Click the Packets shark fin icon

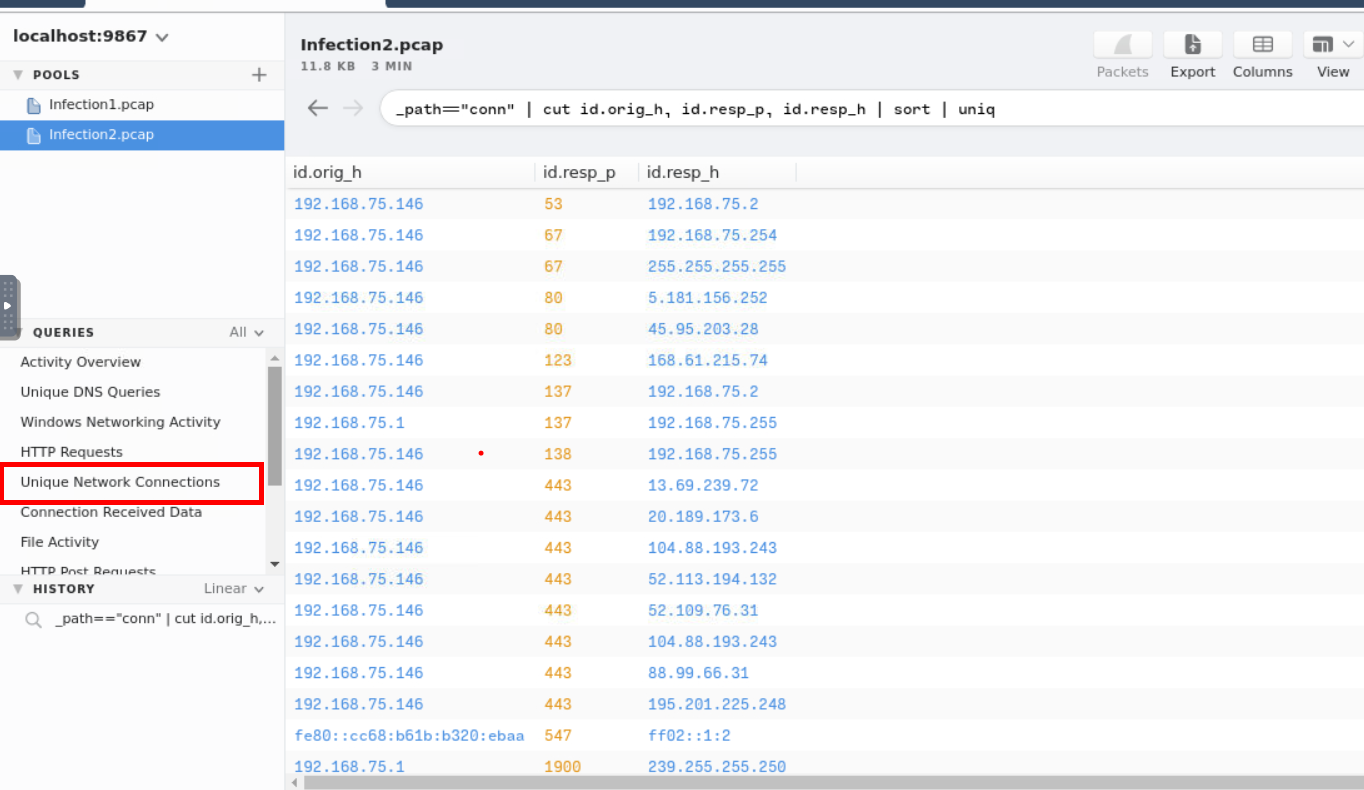coord(1122,45)
